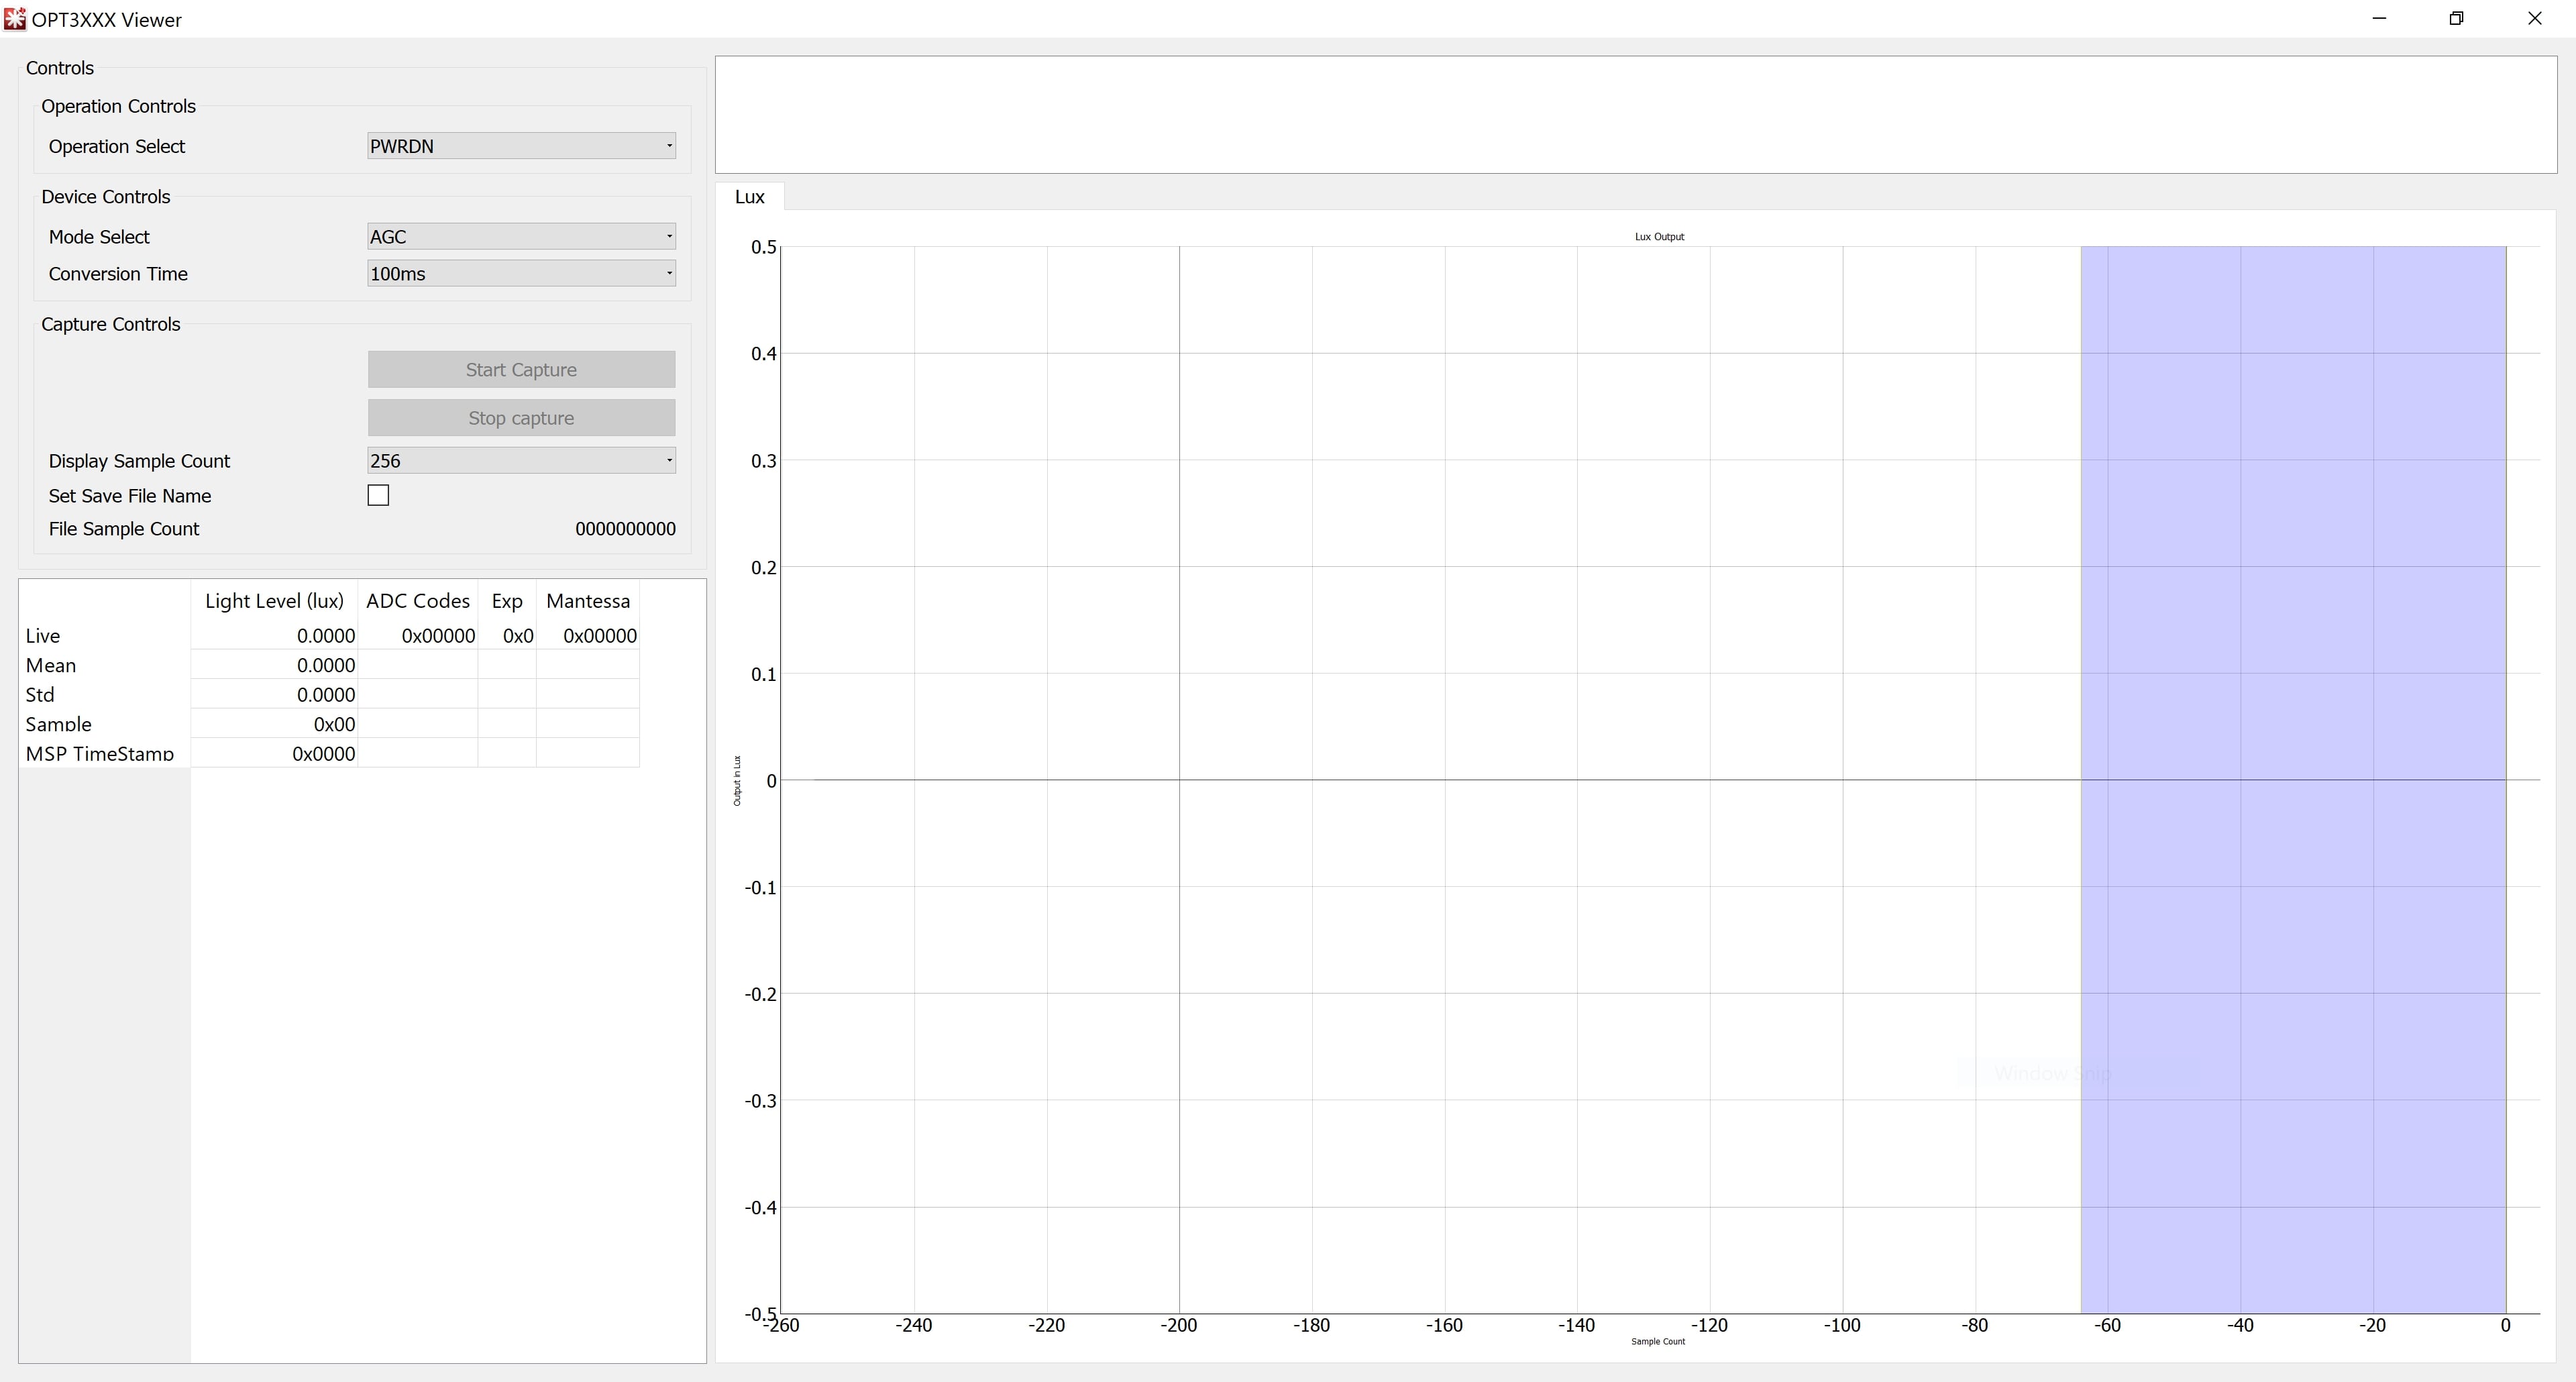Select the MSP TimeStamp value cell
Viewport: 2576px width, 1382px height.
point(274,754)
